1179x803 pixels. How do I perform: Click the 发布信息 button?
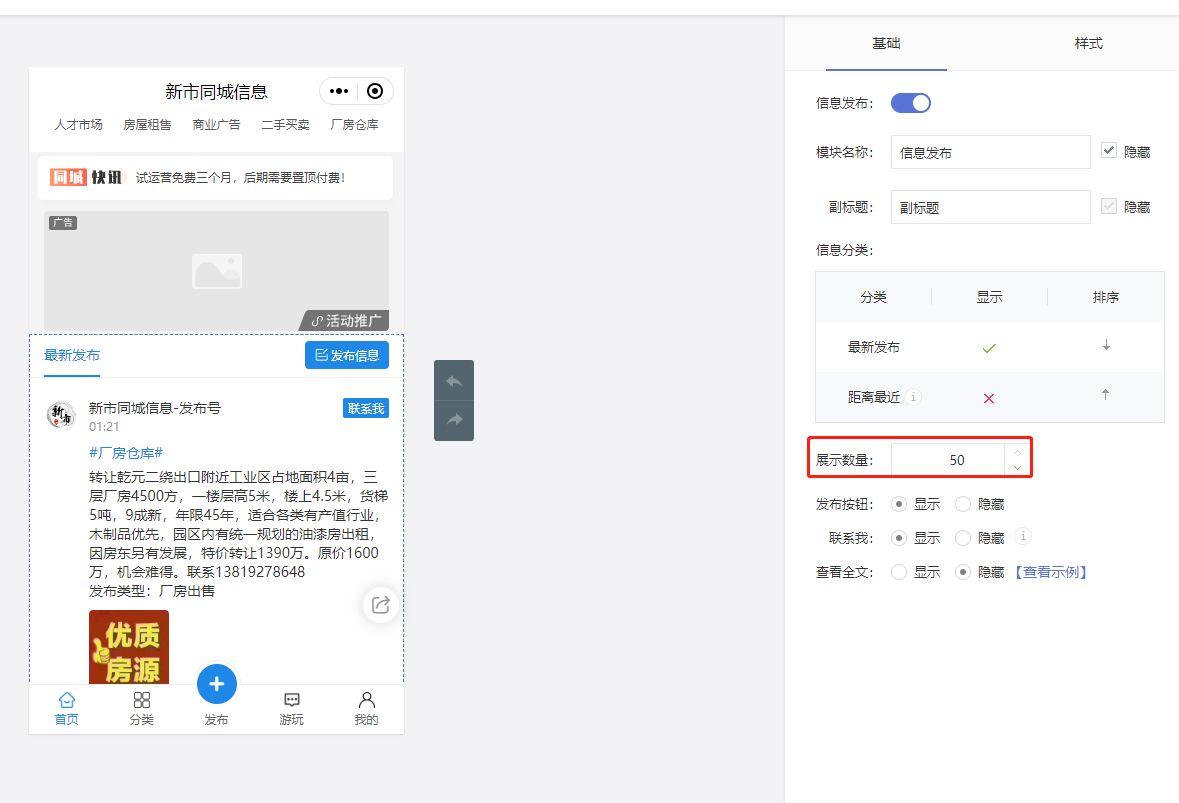click(347, 355)
